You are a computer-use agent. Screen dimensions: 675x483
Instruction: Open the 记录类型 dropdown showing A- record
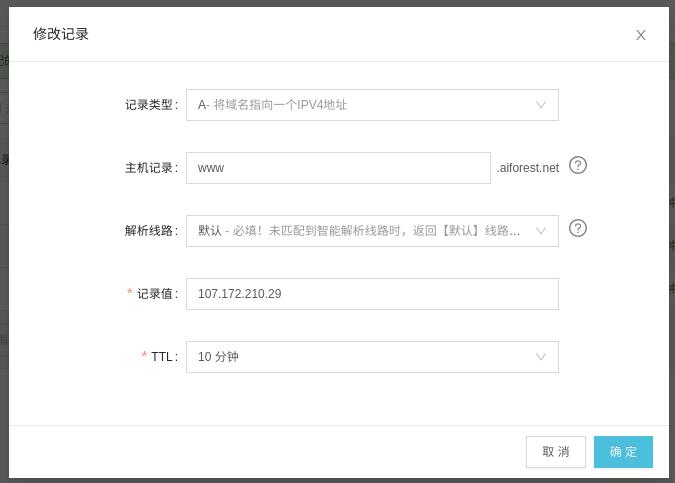[360, 105]
